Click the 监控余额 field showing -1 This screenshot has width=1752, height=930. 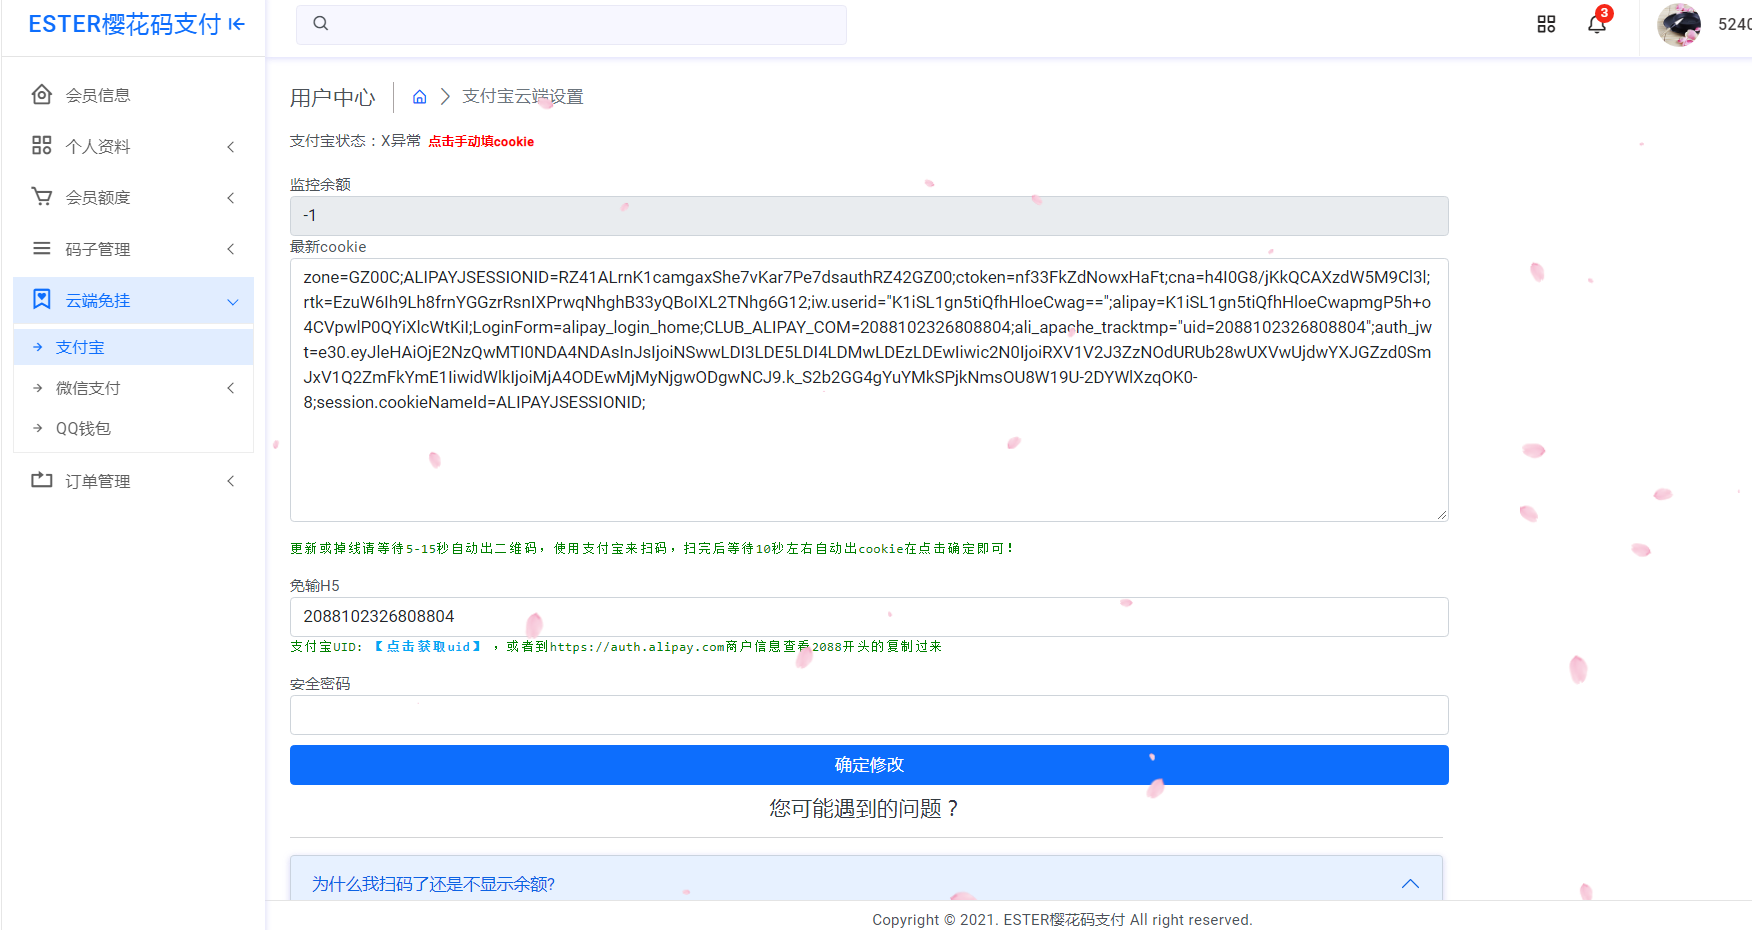[869, 216]
